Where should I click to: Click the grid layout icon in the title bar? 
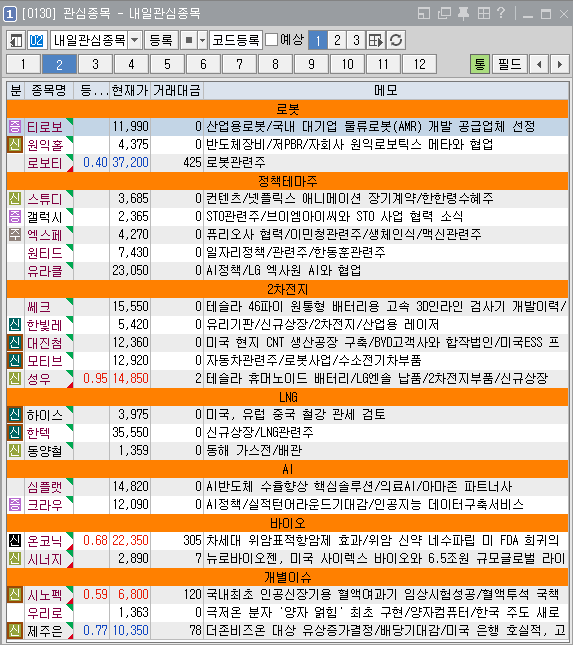pyautogui.click(x=484, y=14)
